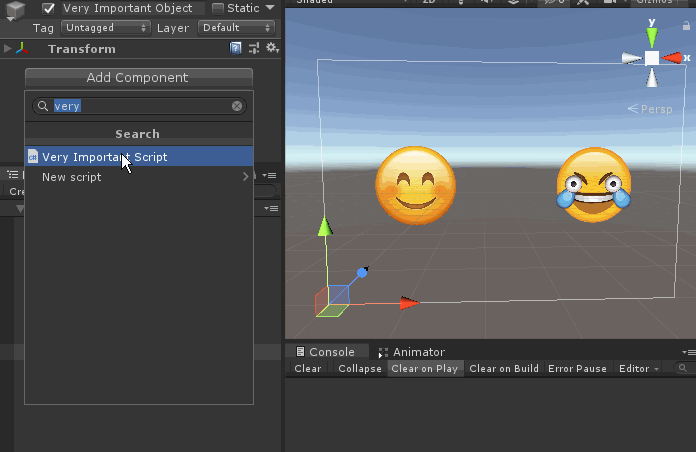Enable the Static checkbox
This screenshot has width=696, height=452.
(x=218, y=8)
